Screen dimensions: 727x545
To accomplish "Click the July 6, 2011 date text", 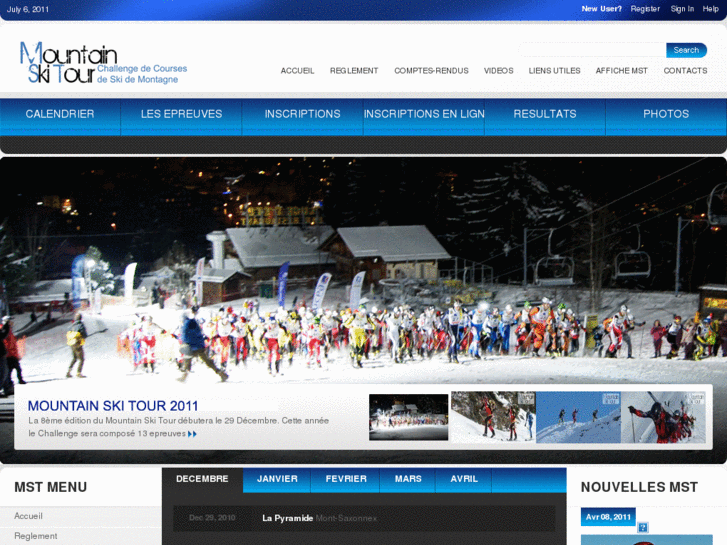I will (28, 9).
